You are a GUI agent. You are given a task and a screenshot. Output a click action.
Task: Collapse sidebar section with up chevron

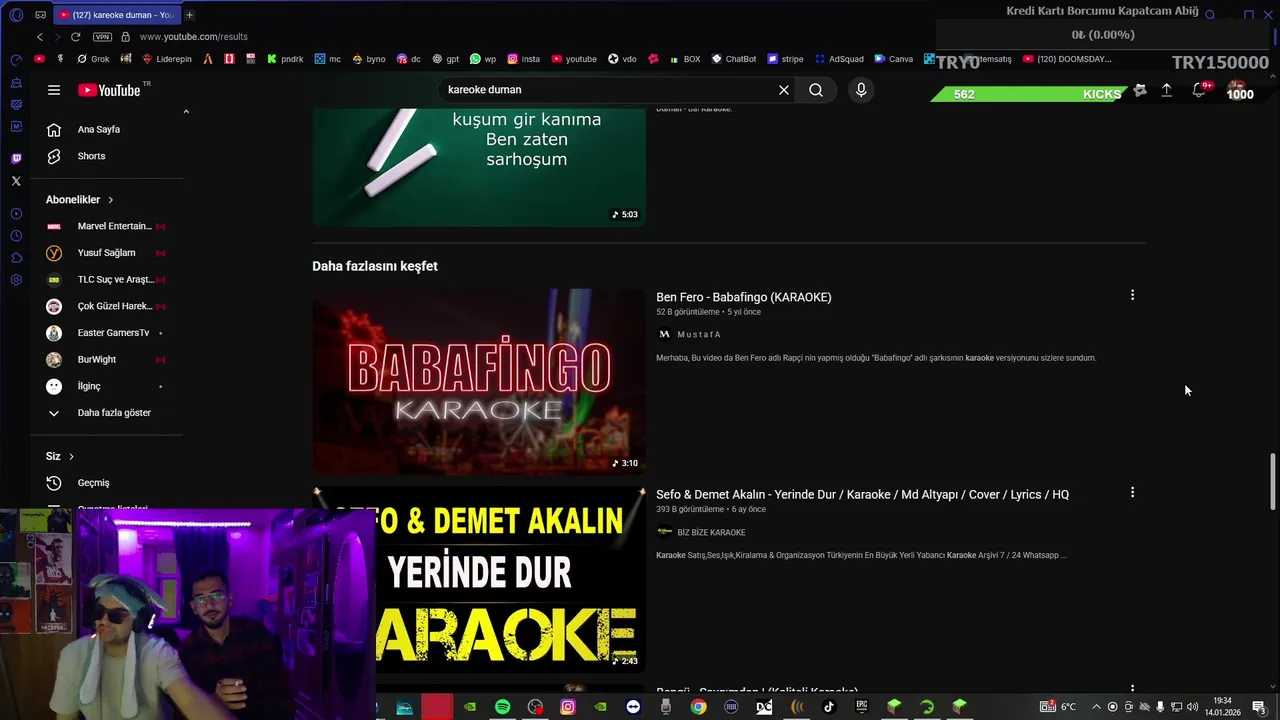[x=186, y=112]
